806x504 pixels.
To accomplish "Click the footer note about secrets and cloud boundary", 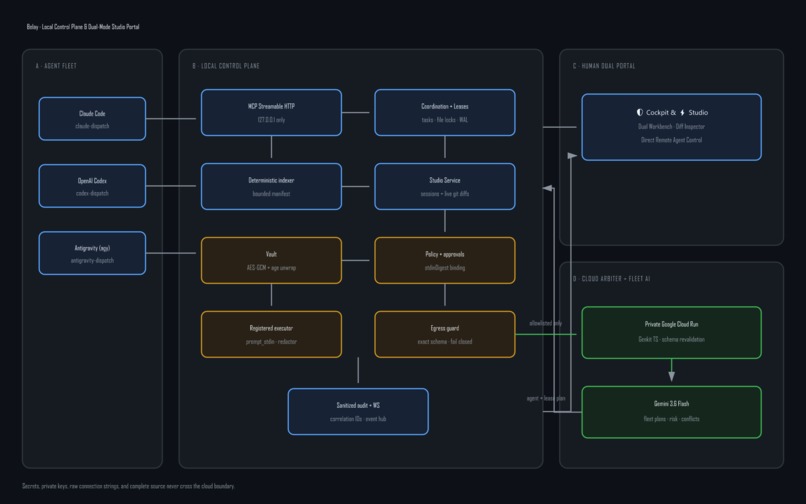I will [x=129, y=486].
